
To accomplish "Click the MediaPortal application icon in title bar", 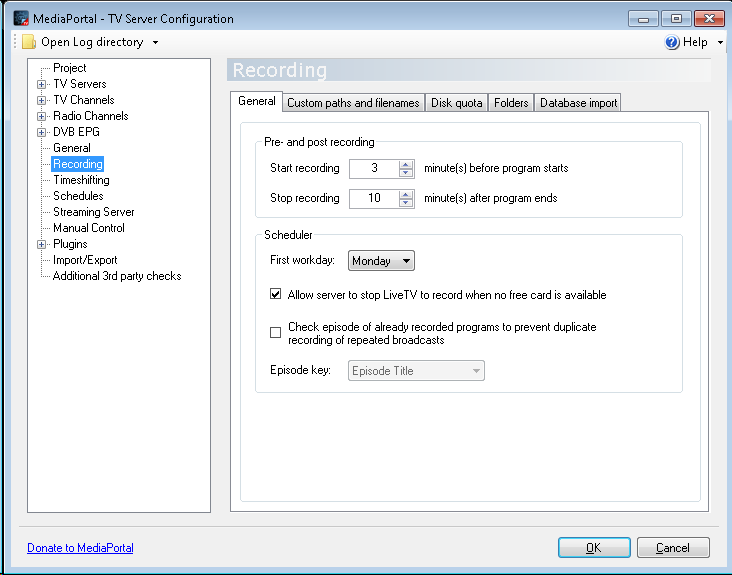I will [21, 18].
